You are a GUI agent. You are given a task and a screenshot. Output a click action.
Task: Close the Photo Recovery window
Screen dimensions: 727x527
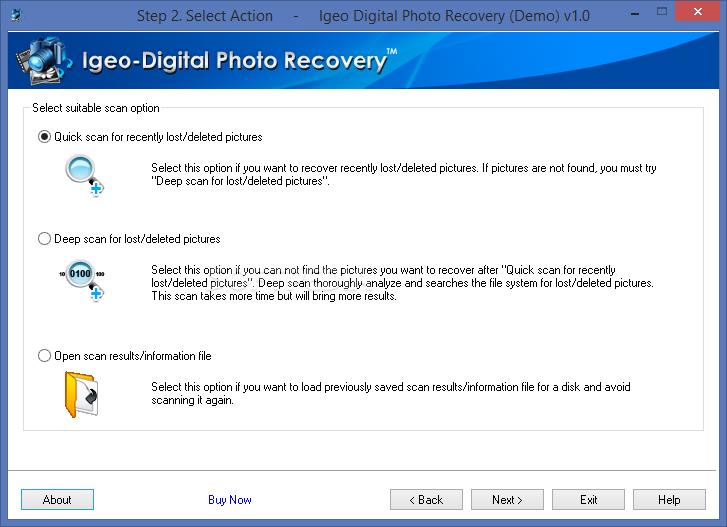[698, 12]
